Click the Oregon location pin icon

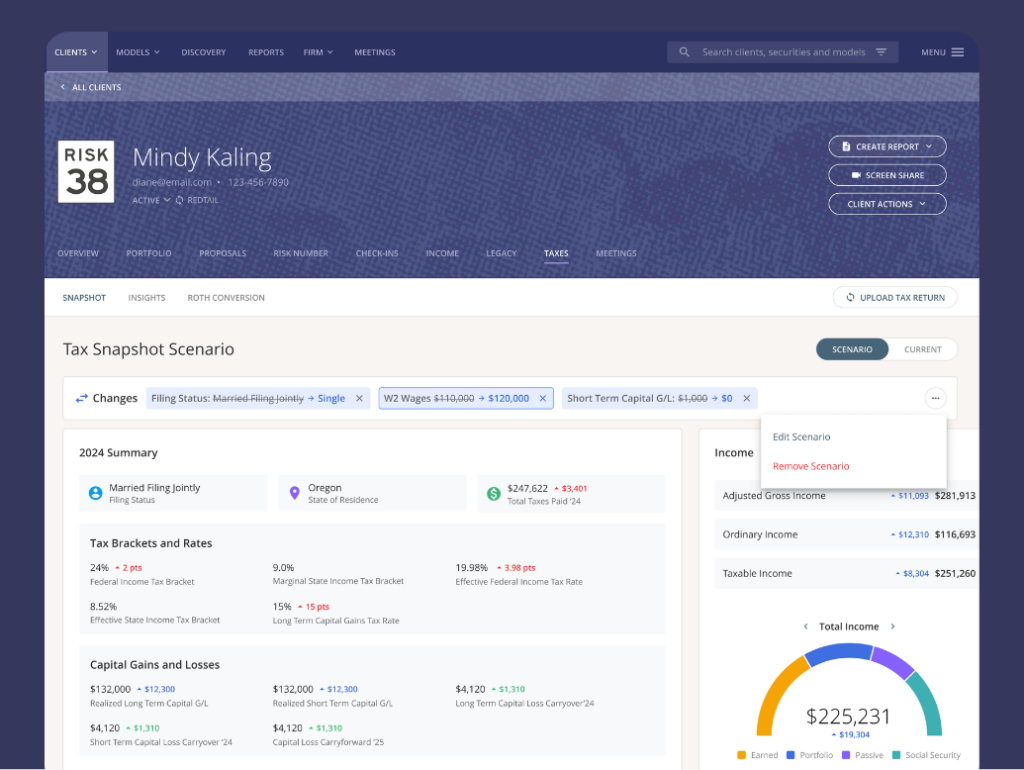point(295,493)
